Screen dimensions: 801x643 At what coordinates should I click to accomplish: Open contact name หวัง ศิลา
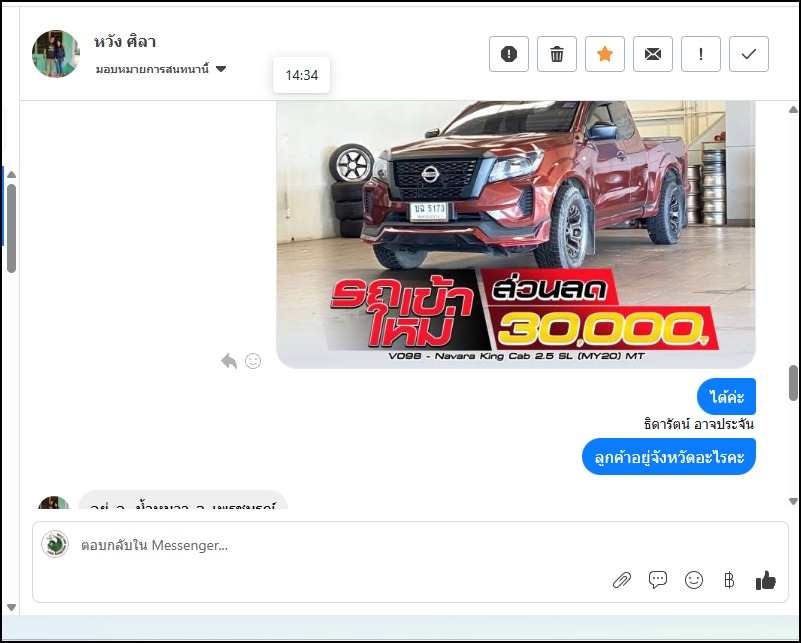click(125, 41)
